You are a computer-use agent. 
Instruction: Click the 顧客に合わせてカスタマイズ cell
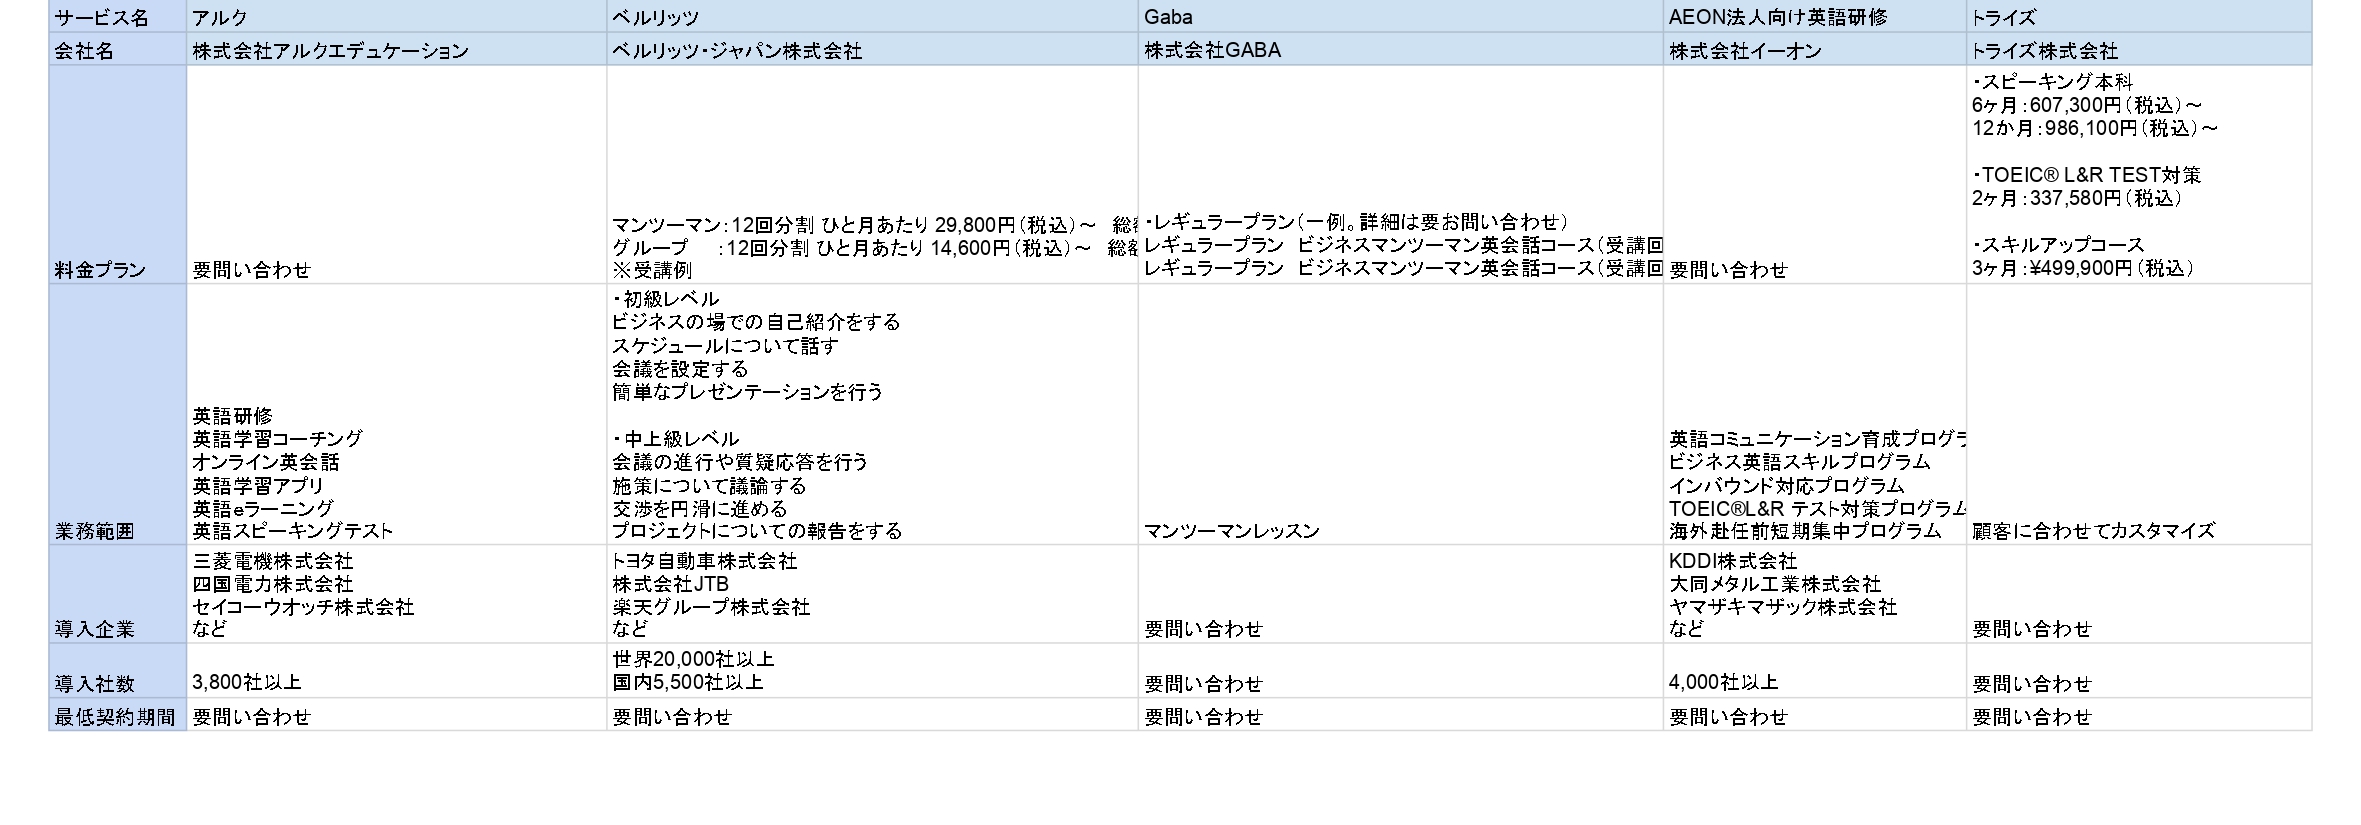(x=2139, y=415)
